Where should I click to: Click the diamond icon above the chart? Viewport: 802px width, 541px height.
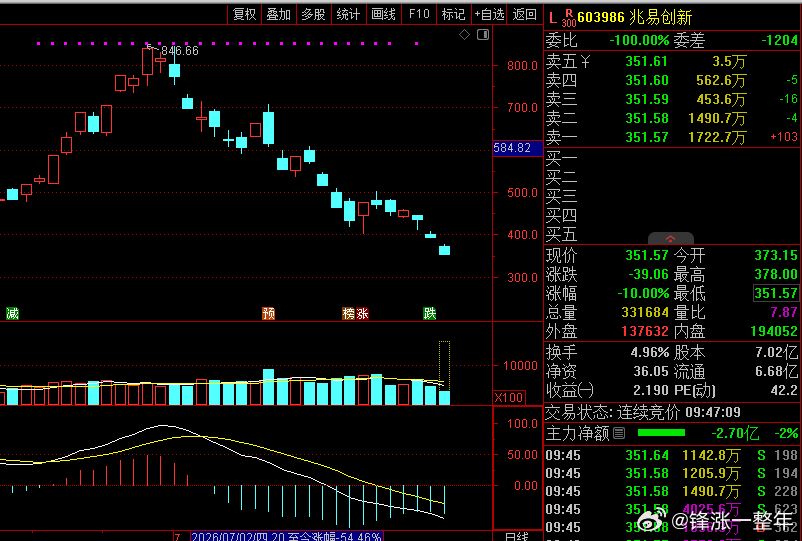[x=464, y=35]
